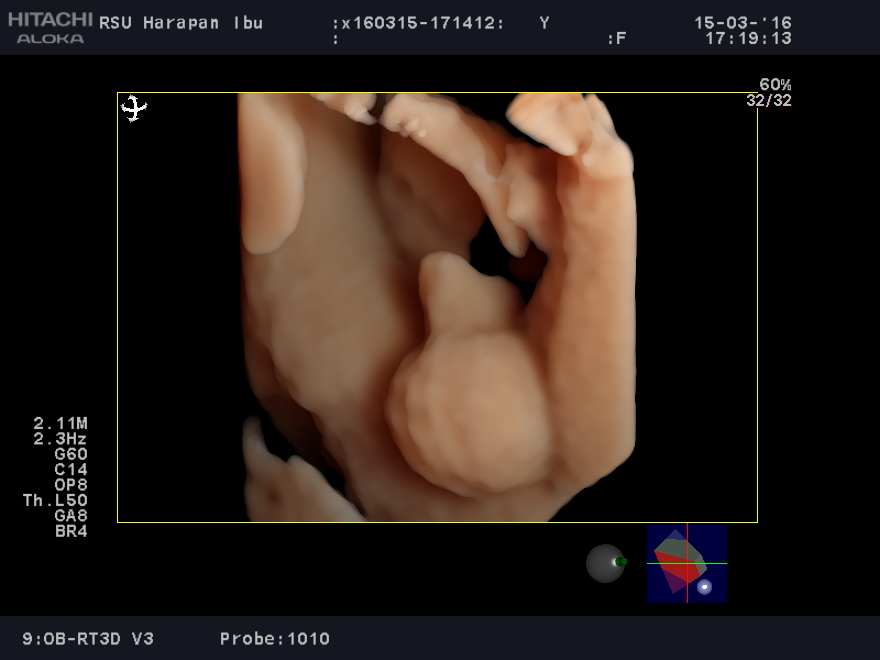Click the OP8 opacity setting

point(71,485)
